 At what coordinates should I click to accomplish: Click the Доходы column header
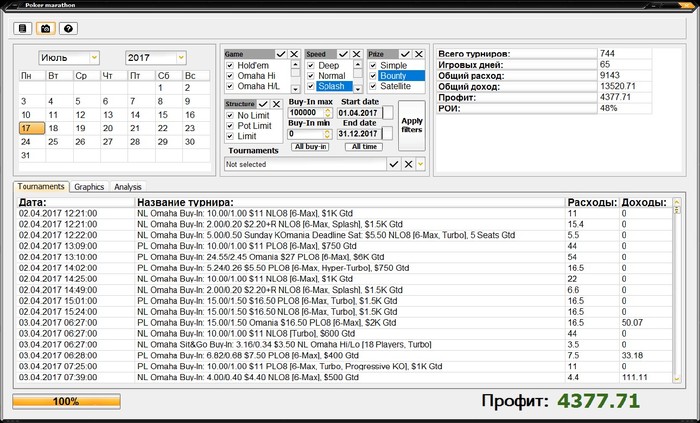click(x=646, y=203)
